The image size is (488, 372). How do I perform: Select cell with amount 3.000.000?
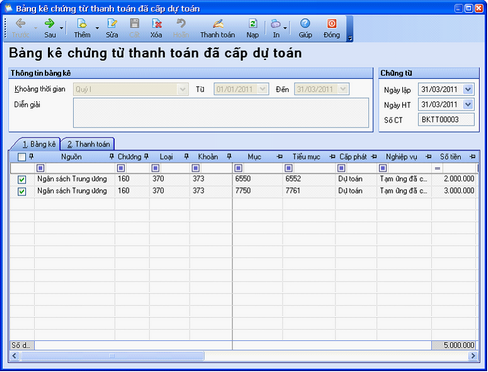455,191
